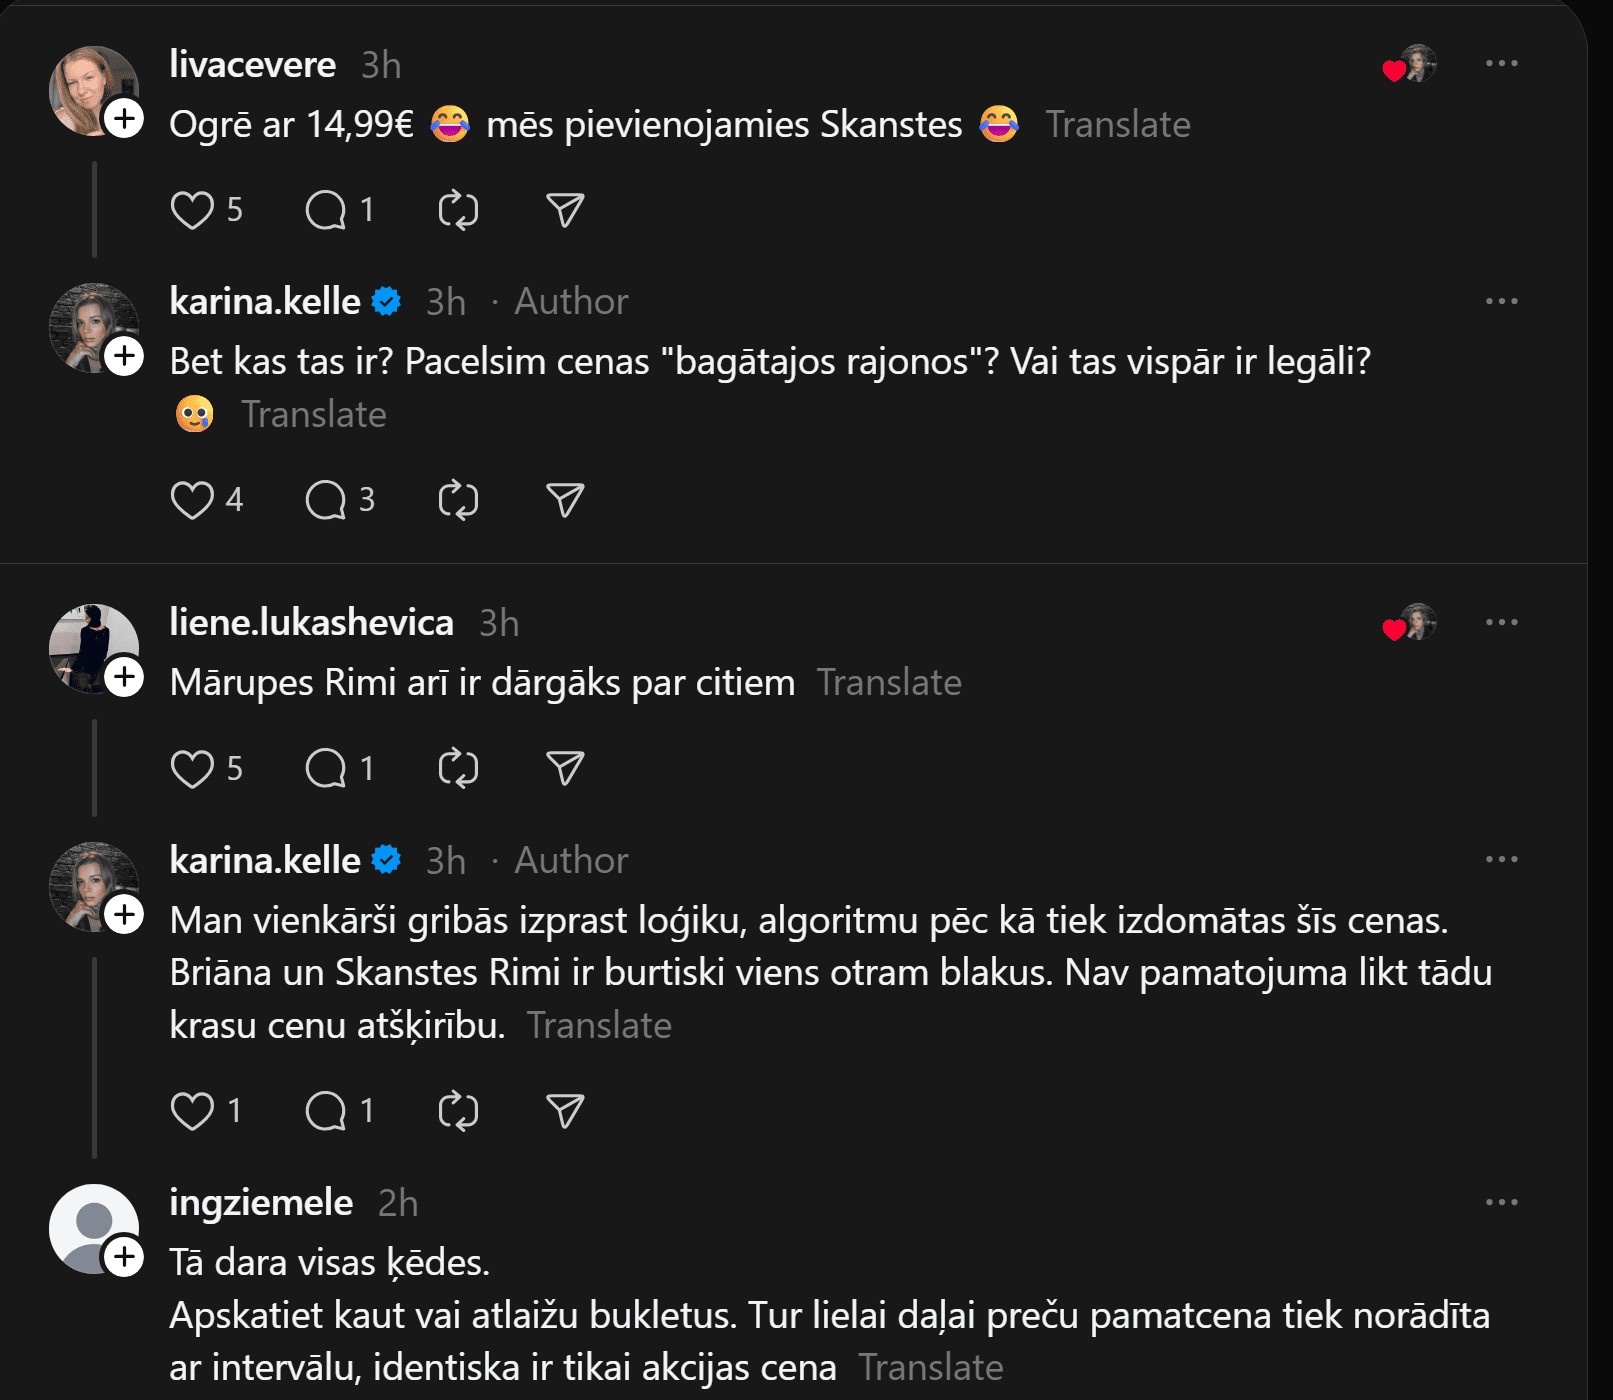Screen dimensions: 1613x1400
Task: Like livacevere's comment about Ogrē
Action: (x=192, y=210)
